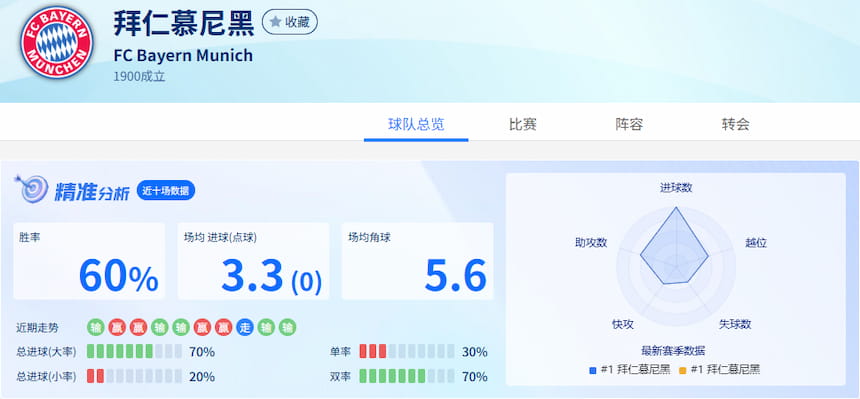Viewport: 860px width, 399px height.
Task: Open the 阵容 tab
Action: click(629, 124)
